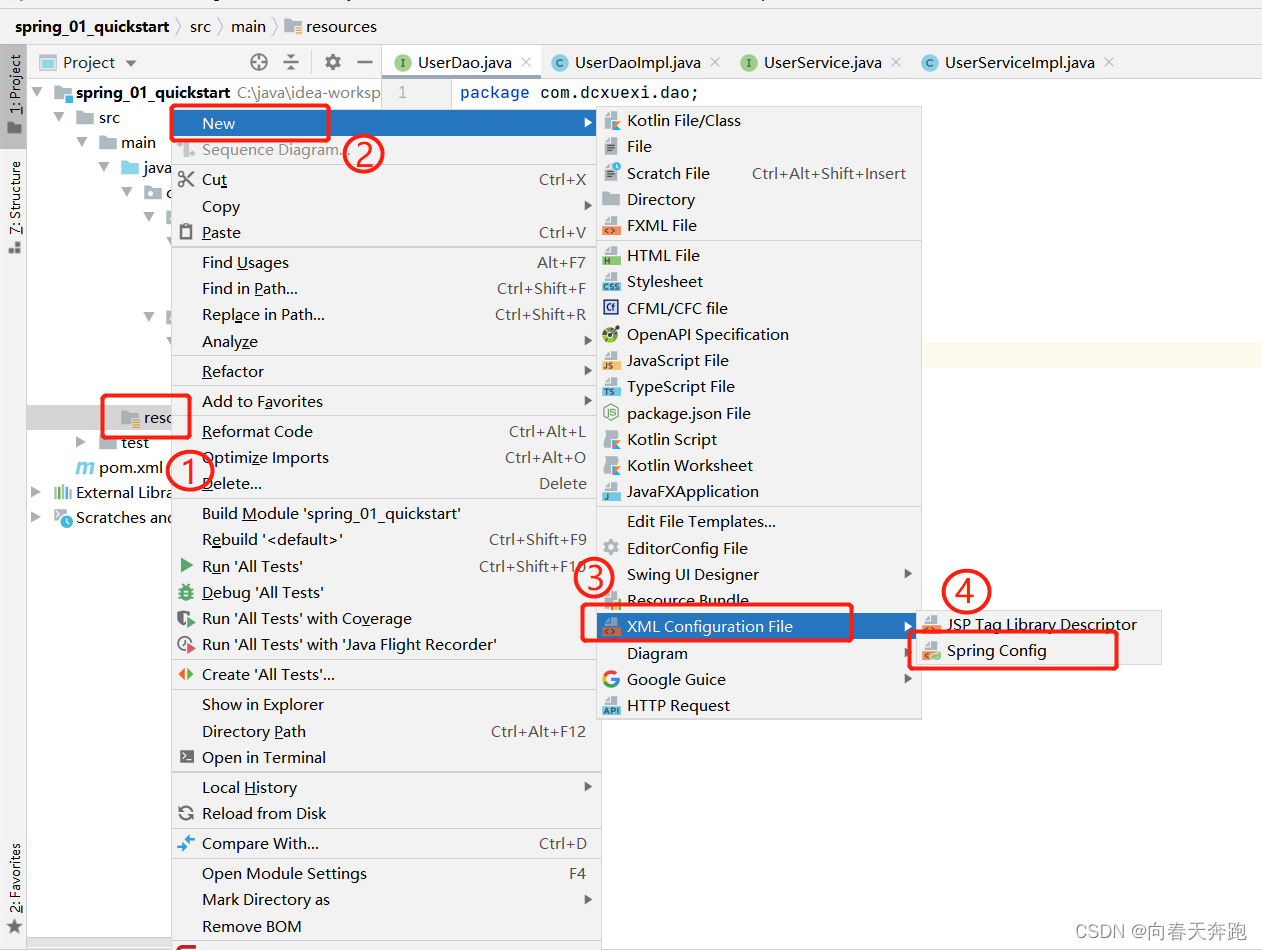The width and height of the screenshot is (1262, 950).
Task: Switch to UserDao.java tab
Action: pyautogui.click(x=464, y=62)
